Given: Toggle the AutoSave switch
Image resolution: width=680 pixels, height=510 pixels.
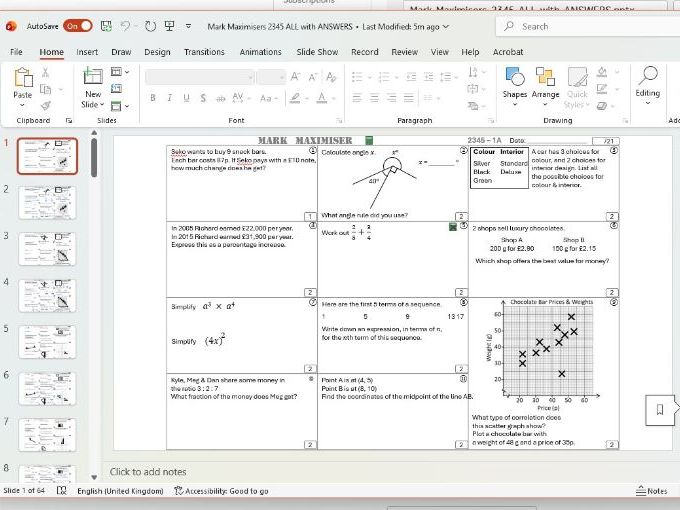Looking at the screenshot, I should [77, 26].
